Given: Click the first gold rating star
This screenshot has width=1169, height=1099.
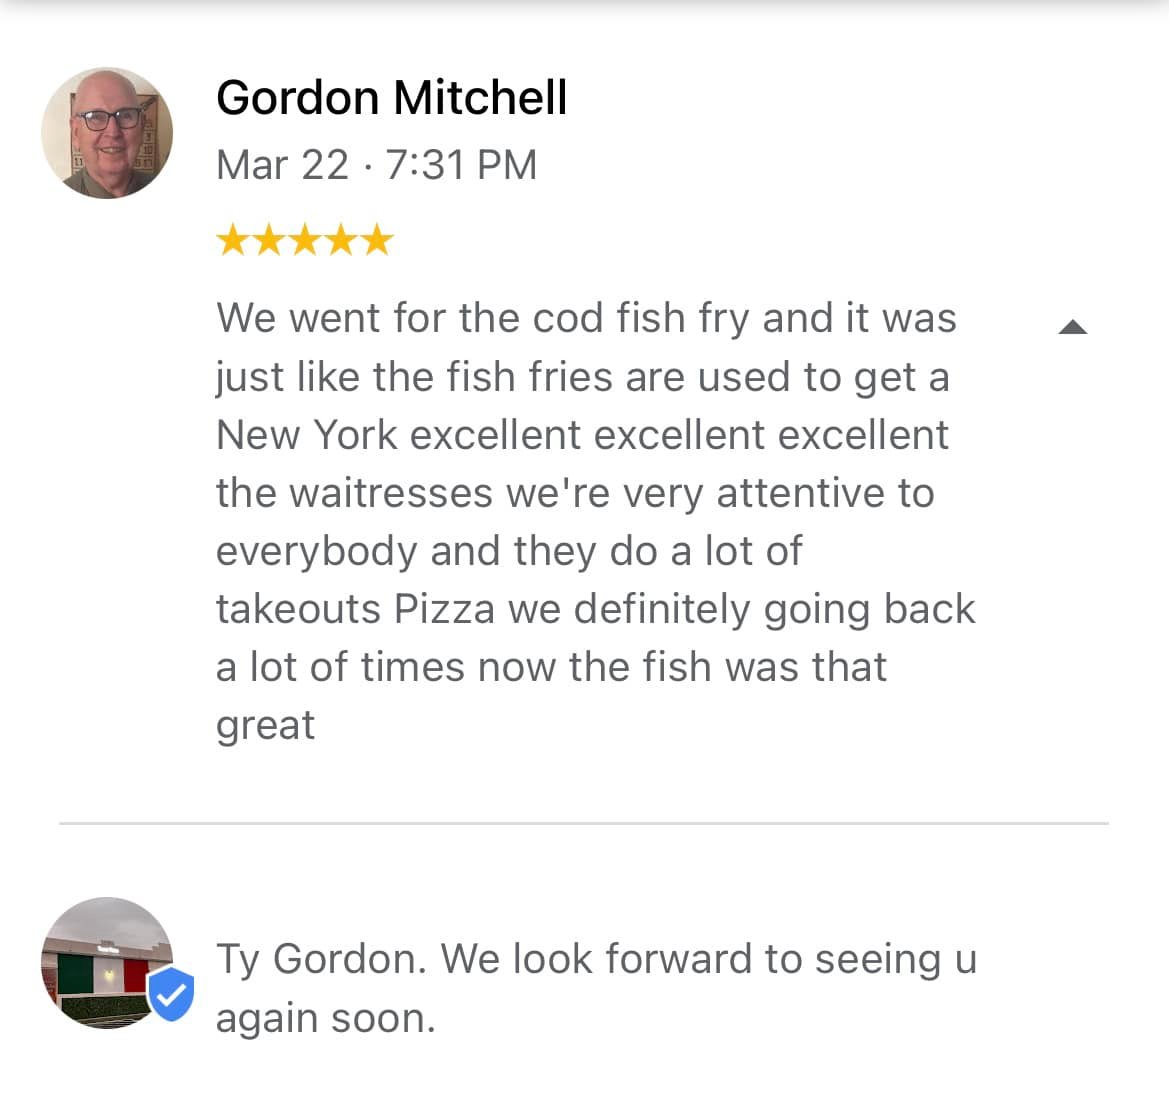Looking at the screenshot, I should click(x=233, y=240).
